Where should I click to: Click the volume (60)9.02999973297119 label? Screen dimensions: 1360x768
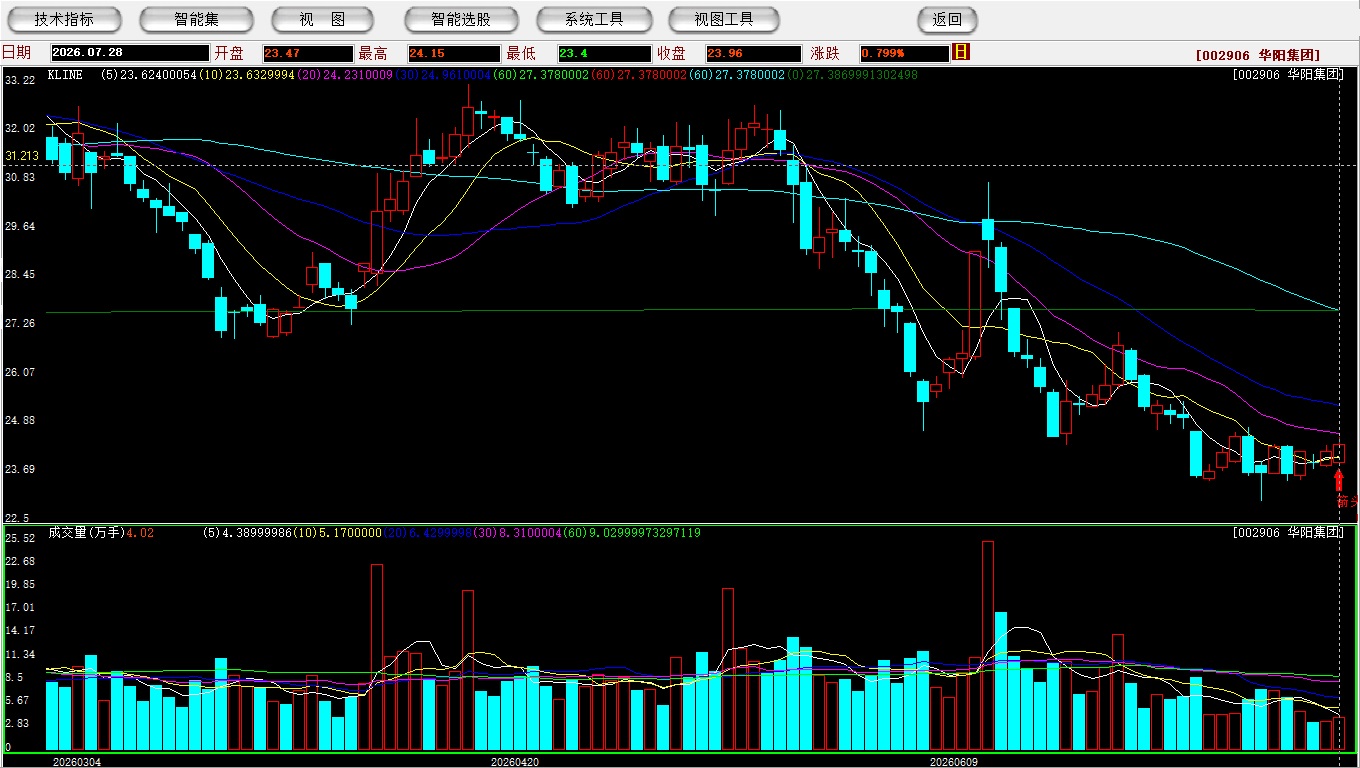631,533
